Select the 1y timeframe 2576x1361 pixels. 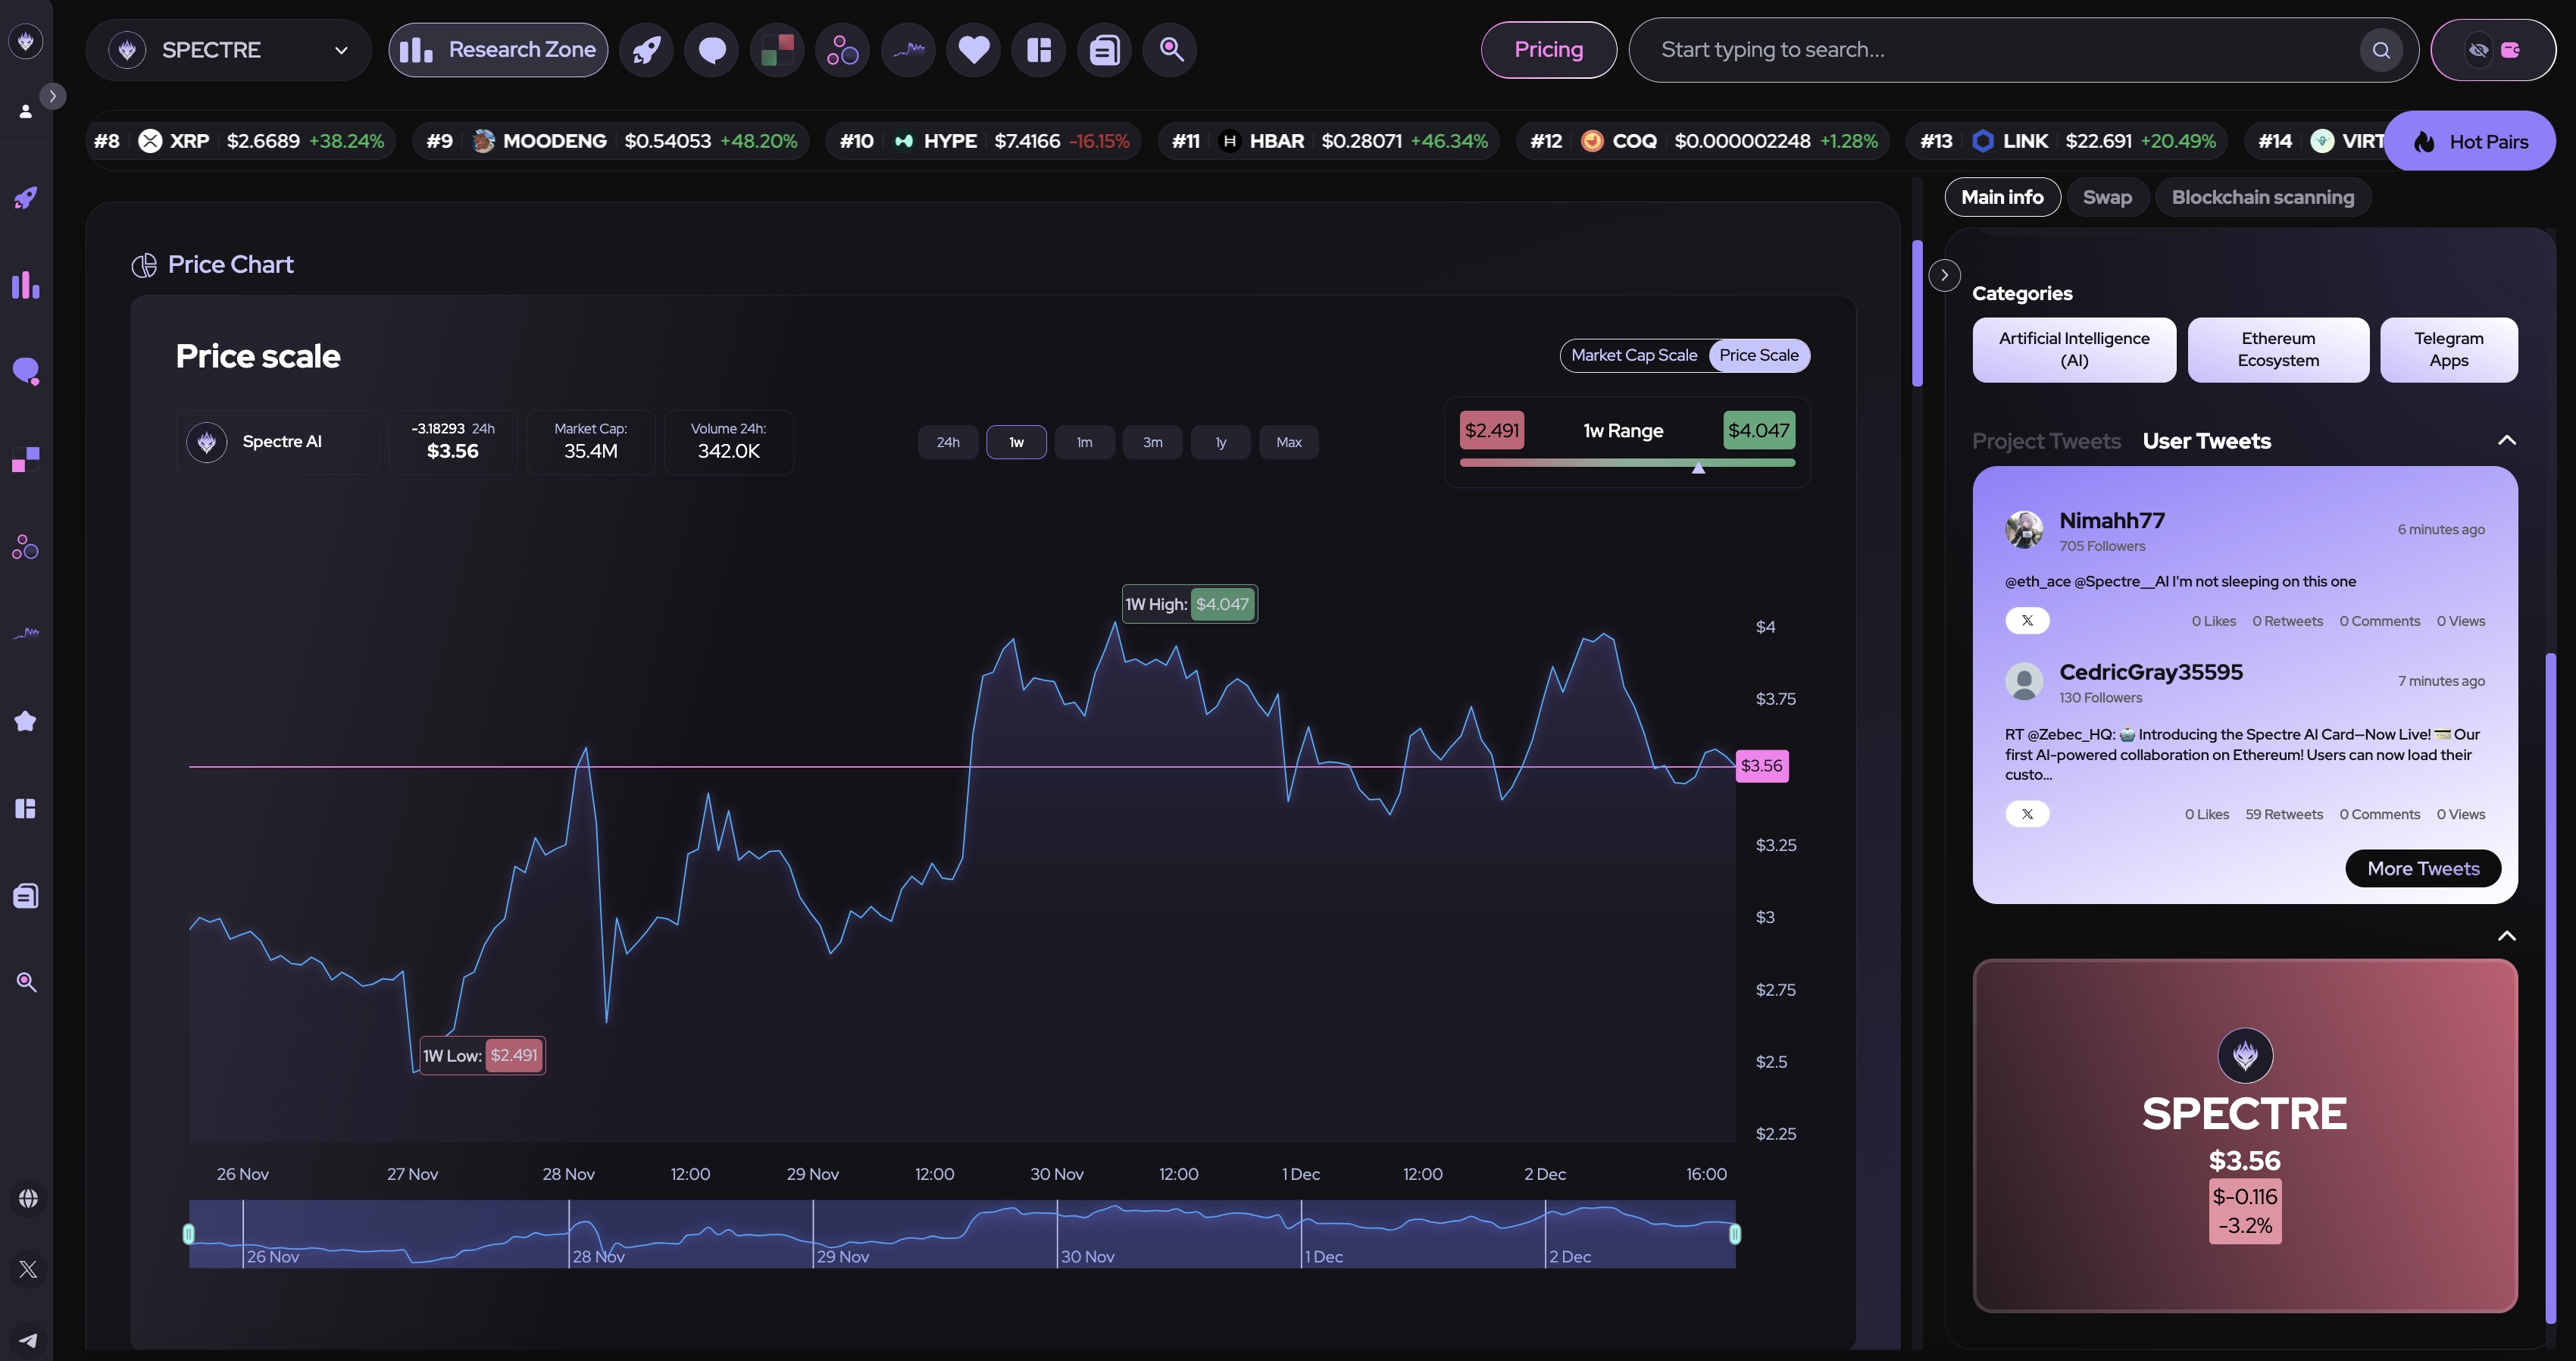click(1221, 442)
